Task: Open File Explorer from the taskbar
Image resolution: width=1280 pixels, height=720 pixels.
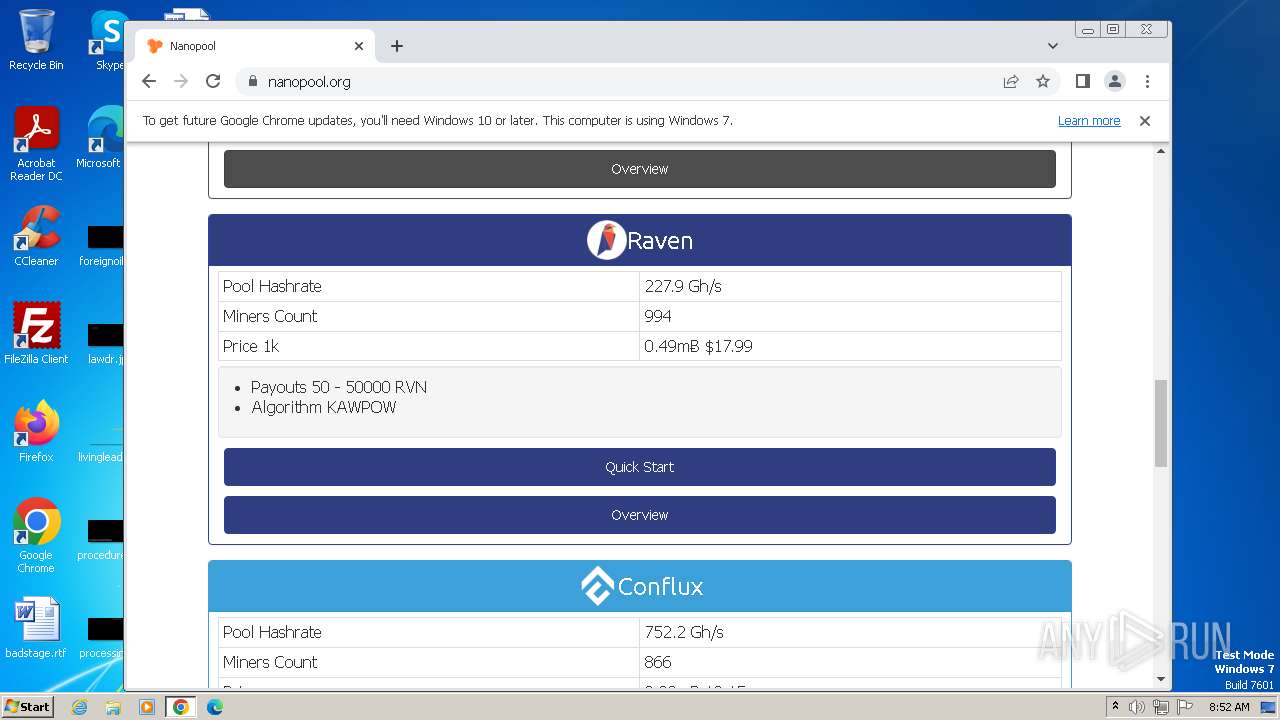Action: (113, 707)
